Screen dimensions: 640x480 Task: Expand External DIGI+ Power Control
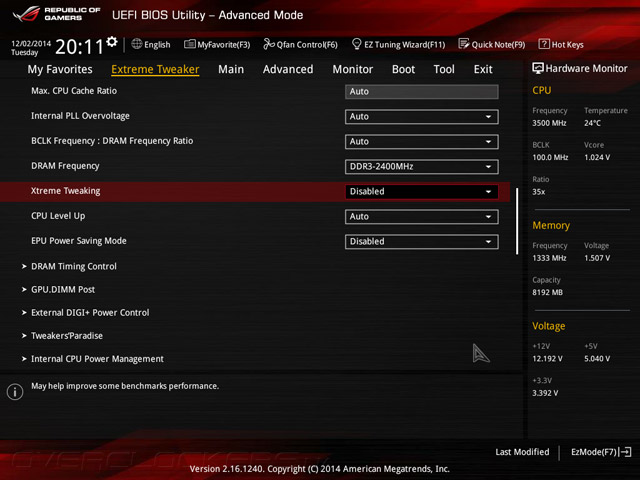click(x=90, y=313)
